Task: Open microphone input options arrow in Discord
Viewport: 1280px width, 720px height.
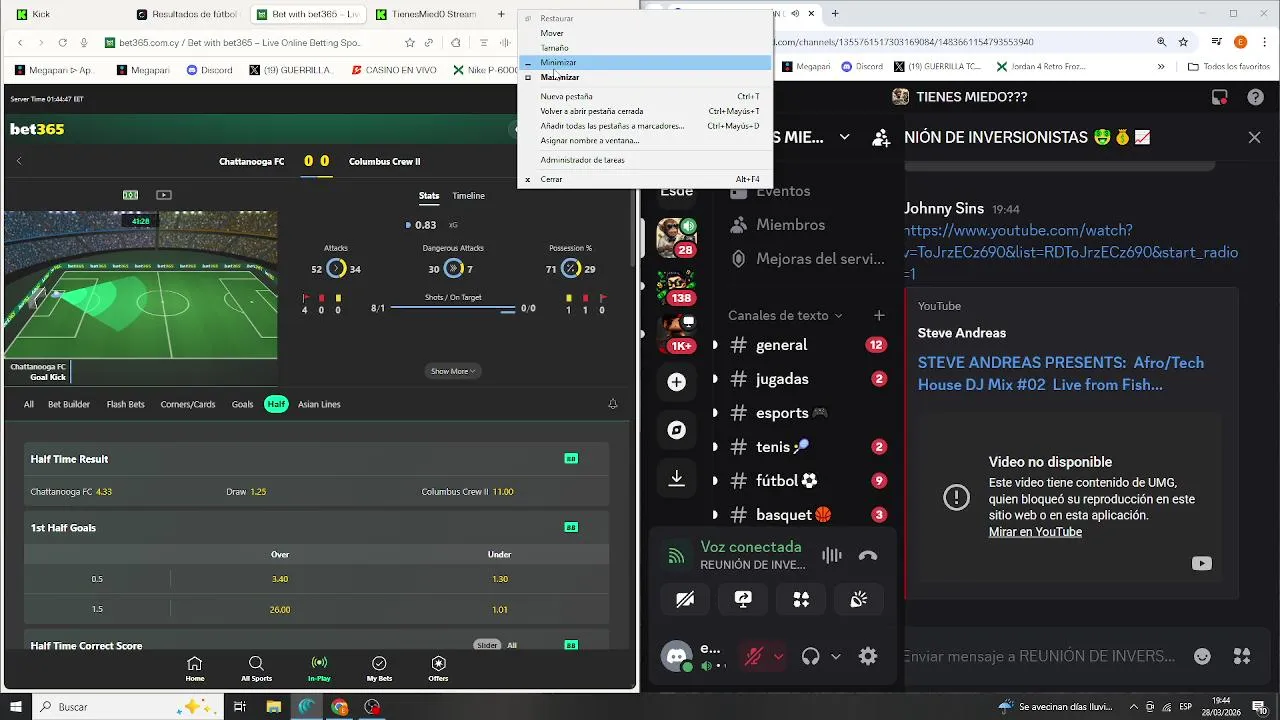Action: 778,657
